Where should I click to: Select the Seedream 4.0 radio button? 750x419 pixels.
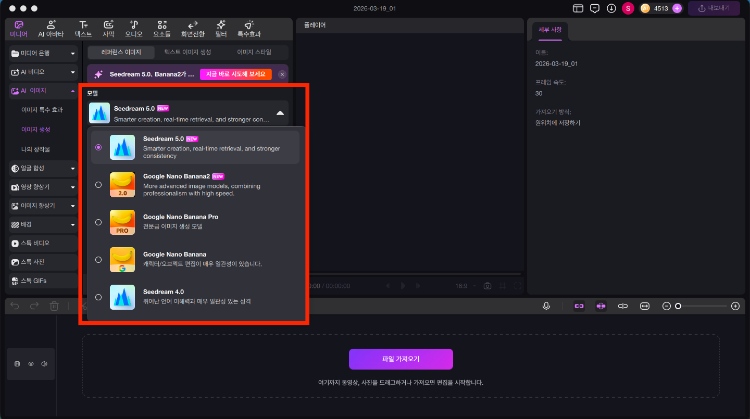tap(99, 297)
